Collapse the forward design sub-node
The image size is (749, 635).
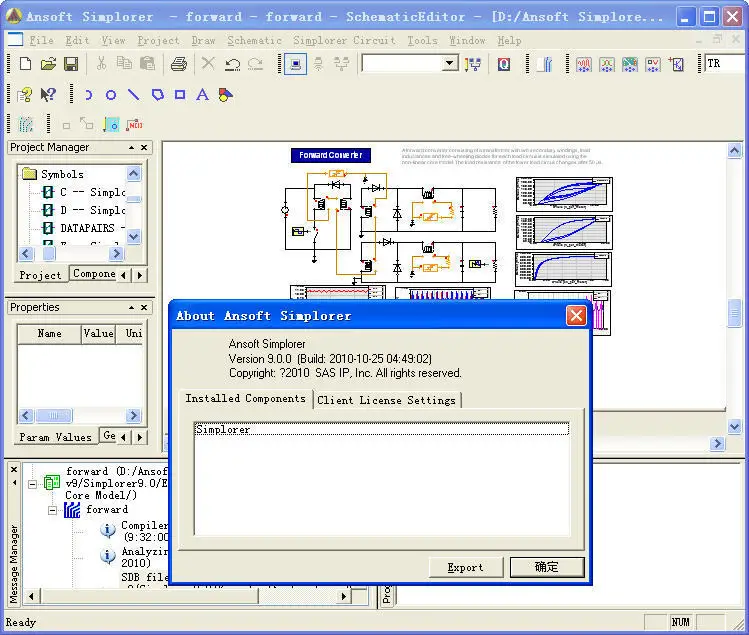point(53,510)
